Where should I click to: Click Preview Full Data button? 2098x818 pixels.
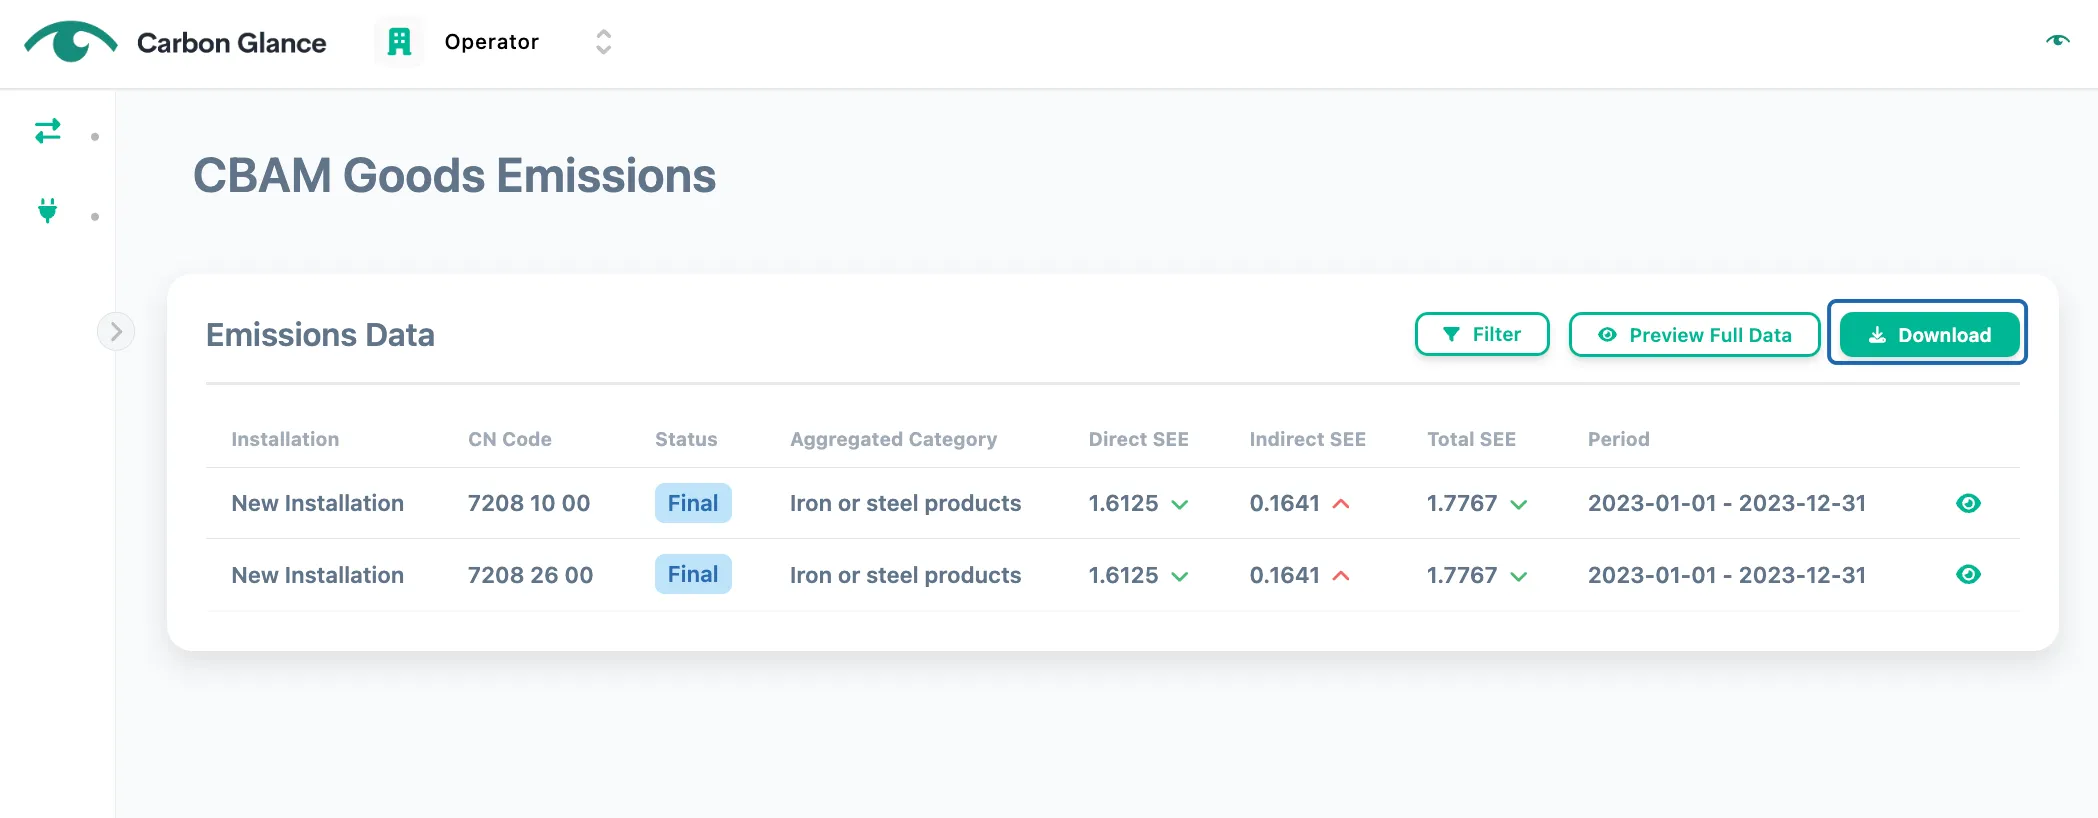click(x=1694, y=335)
